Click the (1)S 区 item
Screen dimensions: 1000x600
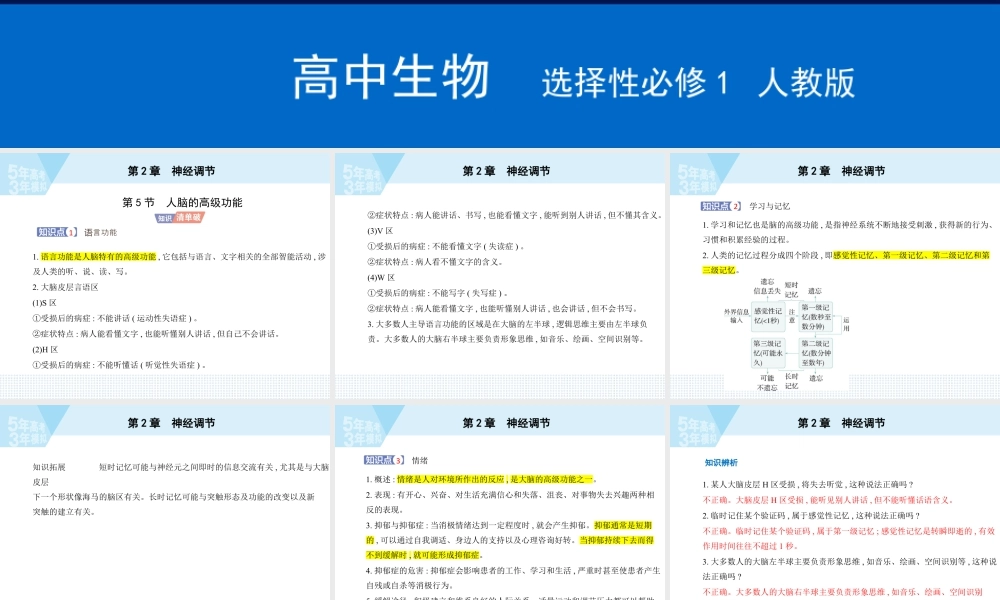tap(45, 303)
